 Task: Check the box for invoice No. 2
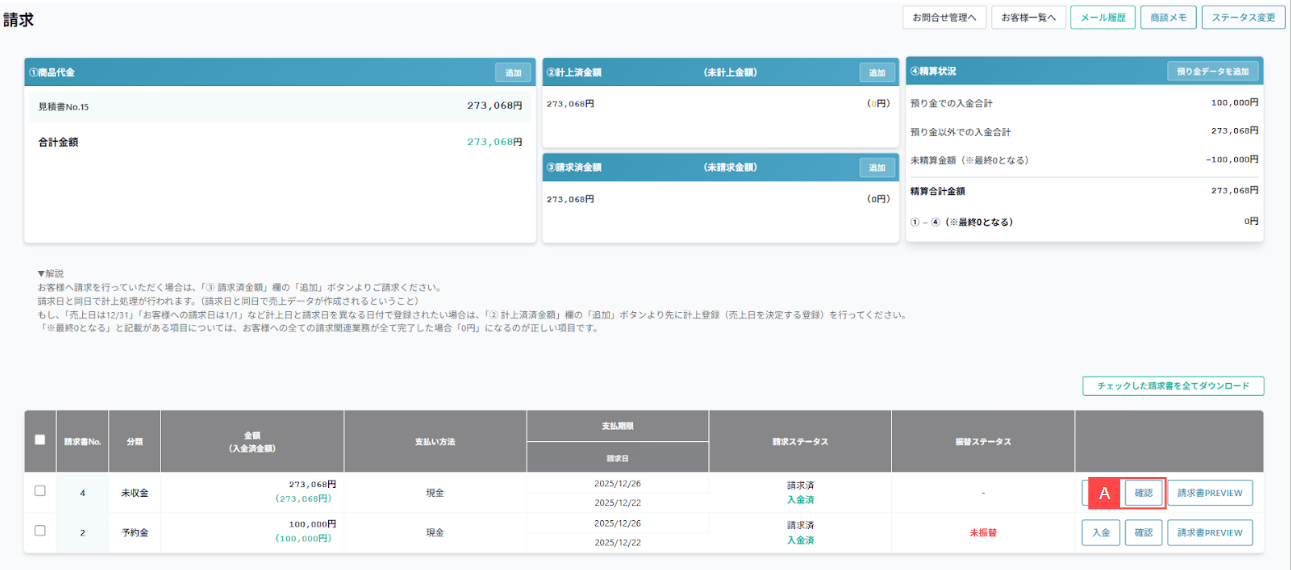[x=40, y=531]
